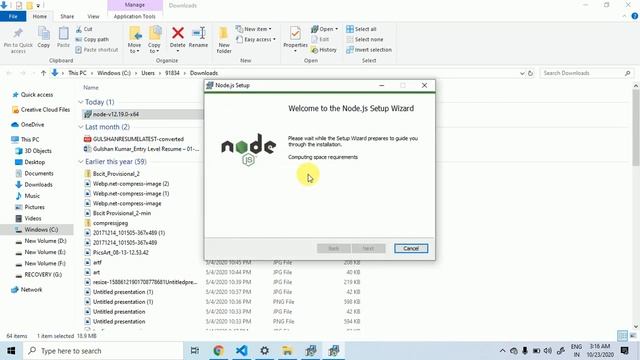Click the volume icon in system tray
640x360 pixels.
[548, 351]
